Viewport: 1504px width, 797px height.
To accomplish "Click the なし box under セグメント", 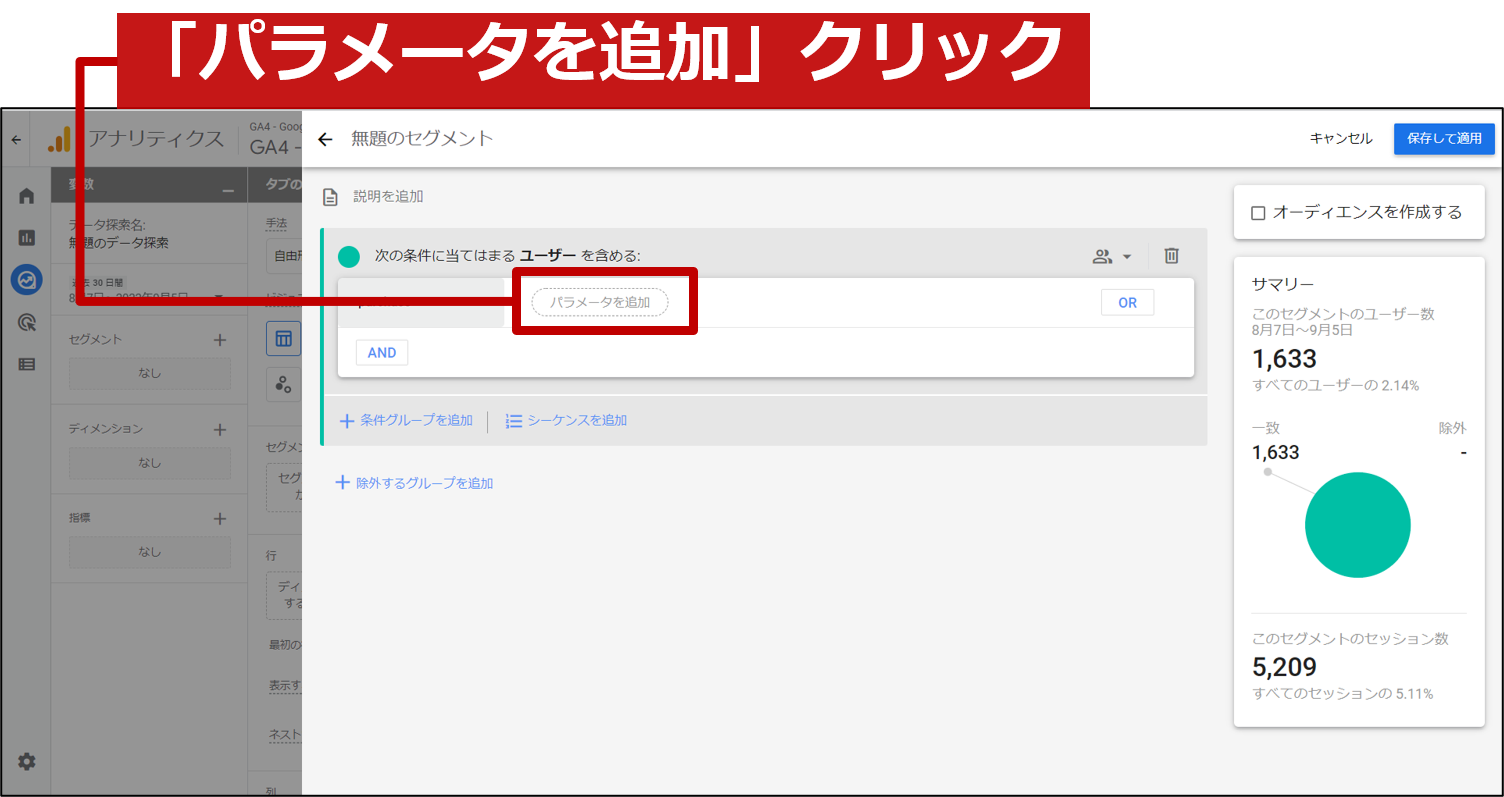I will [149, 374].
